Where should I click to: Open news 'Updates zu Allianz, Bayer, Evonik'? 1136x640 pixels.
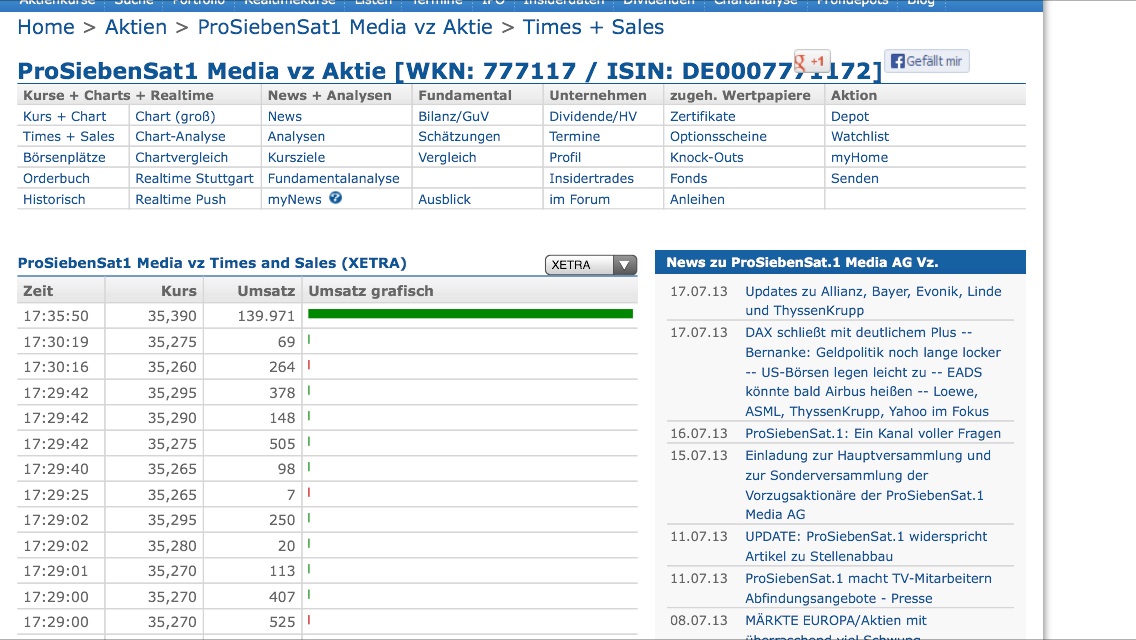pos(873,301)
